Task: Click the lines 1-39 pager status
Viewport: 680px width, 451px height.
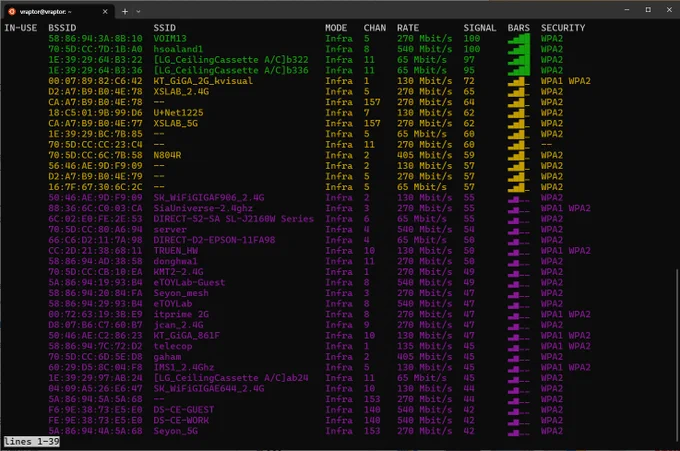Action: tap(32, 442)
